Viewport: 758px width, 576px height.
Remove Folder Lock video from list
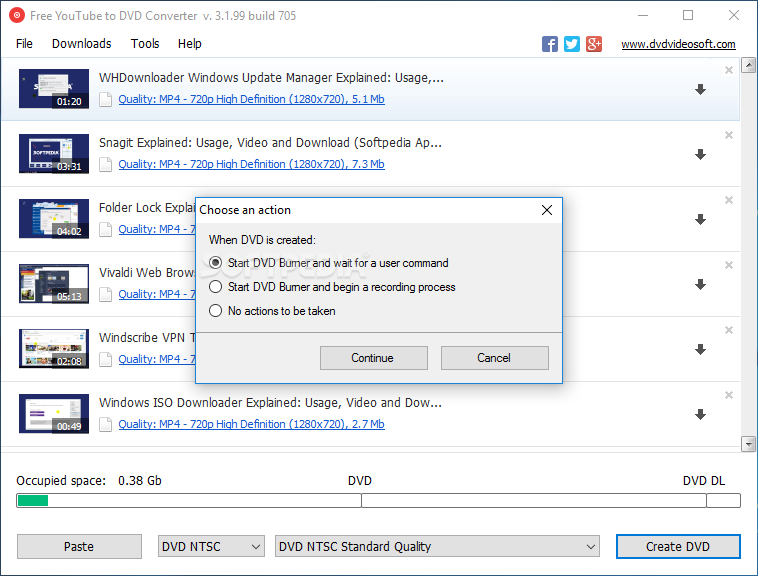(x=729, y=200)
